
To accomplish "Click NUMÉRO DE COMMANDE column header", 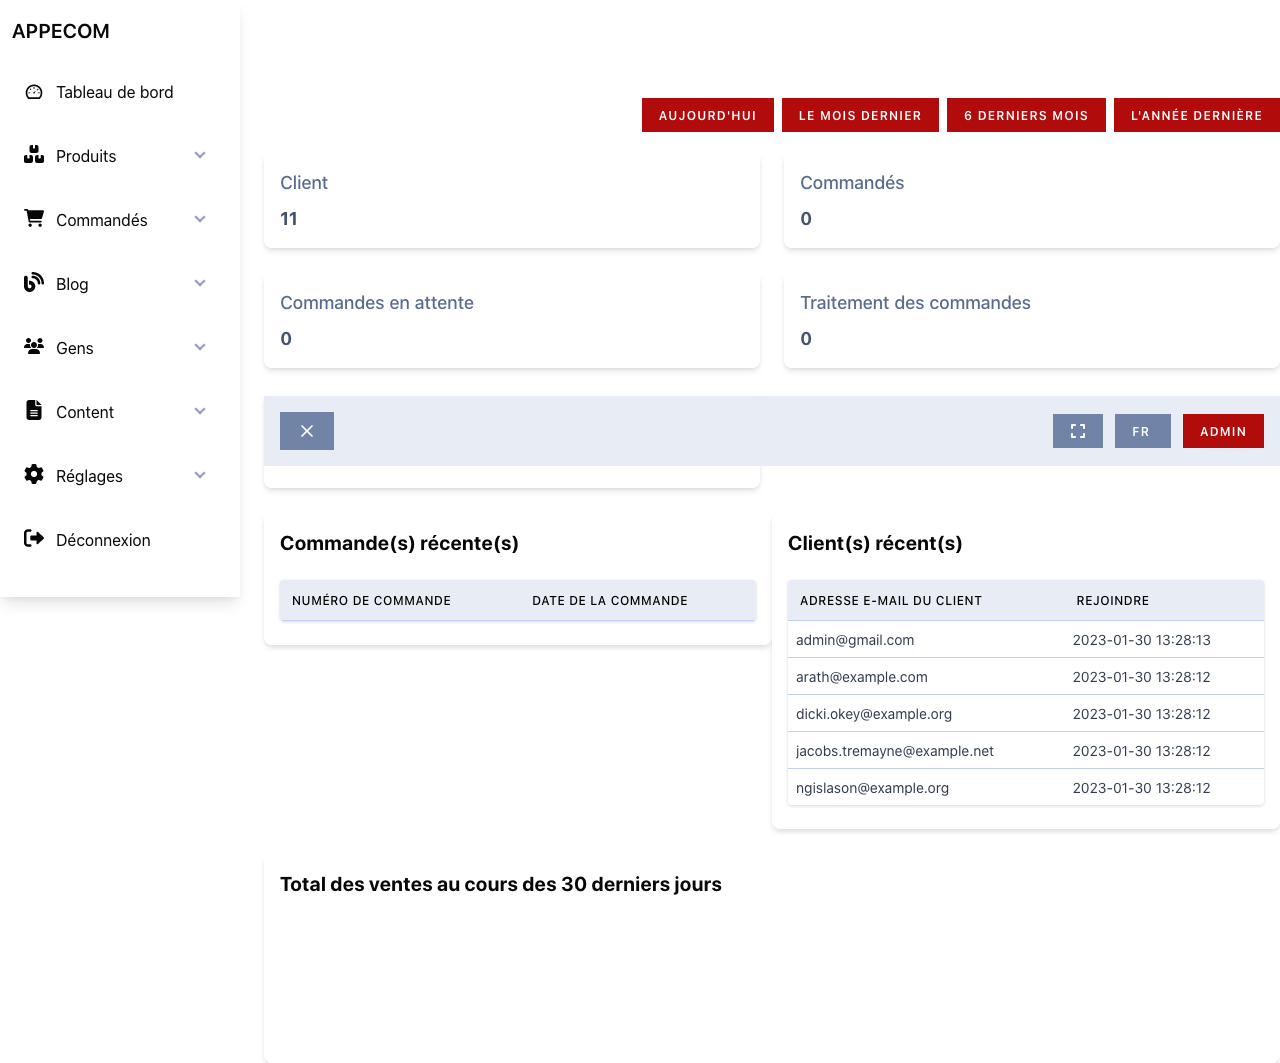I will [371, 601].
